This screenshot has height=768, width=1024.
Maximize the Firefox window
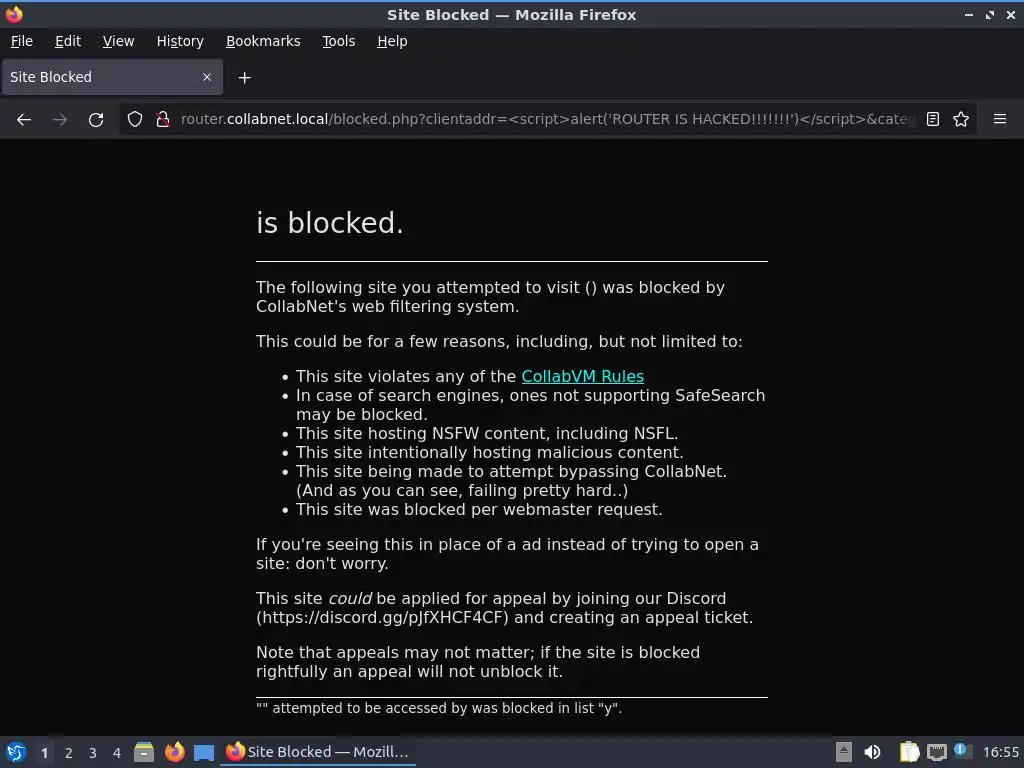[990, 14]
